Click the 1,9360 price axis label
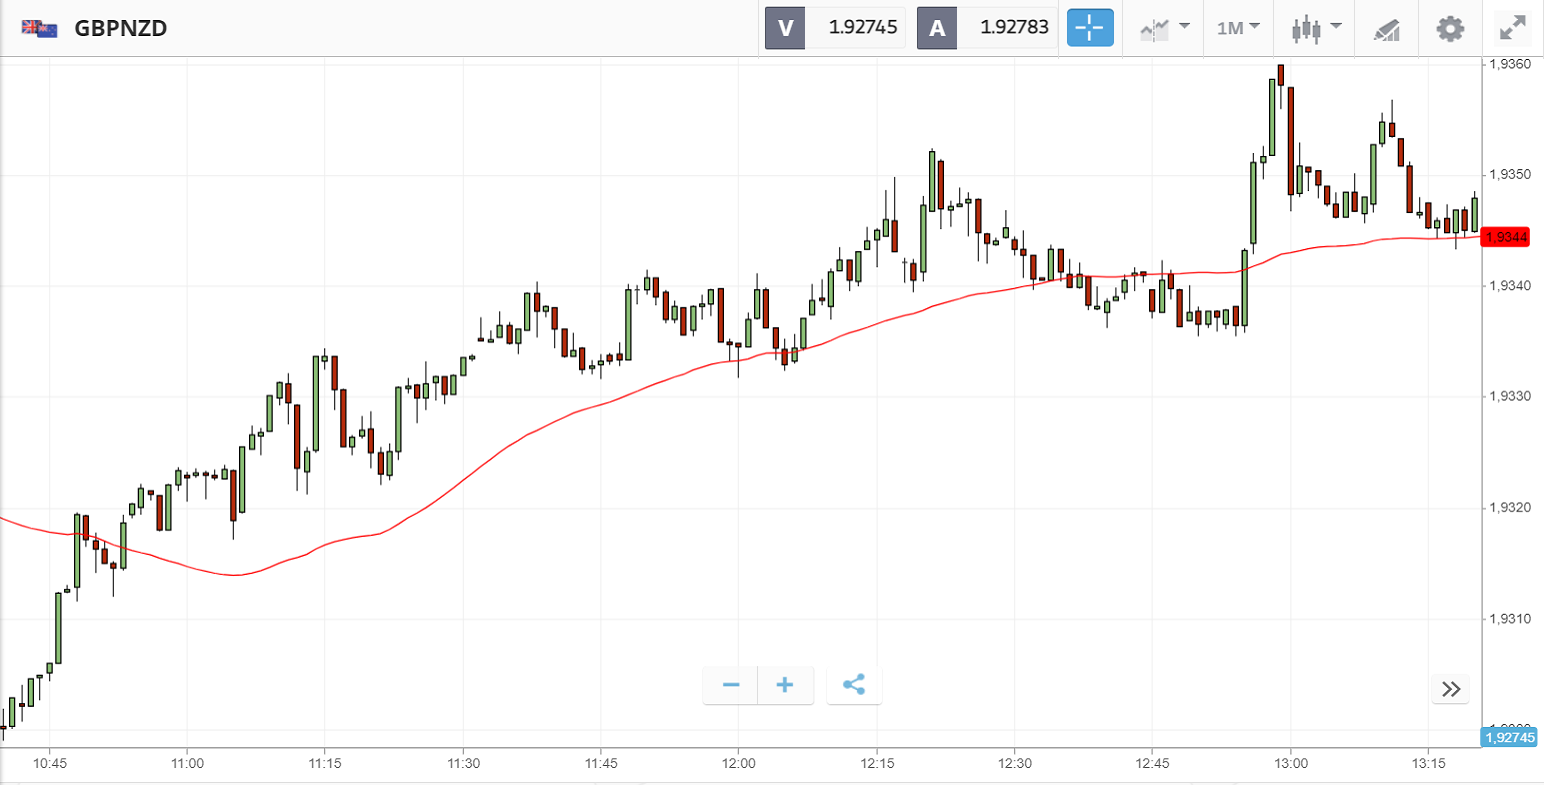The height and width of the screenshot is (785, 1544). pos(1510,64)
